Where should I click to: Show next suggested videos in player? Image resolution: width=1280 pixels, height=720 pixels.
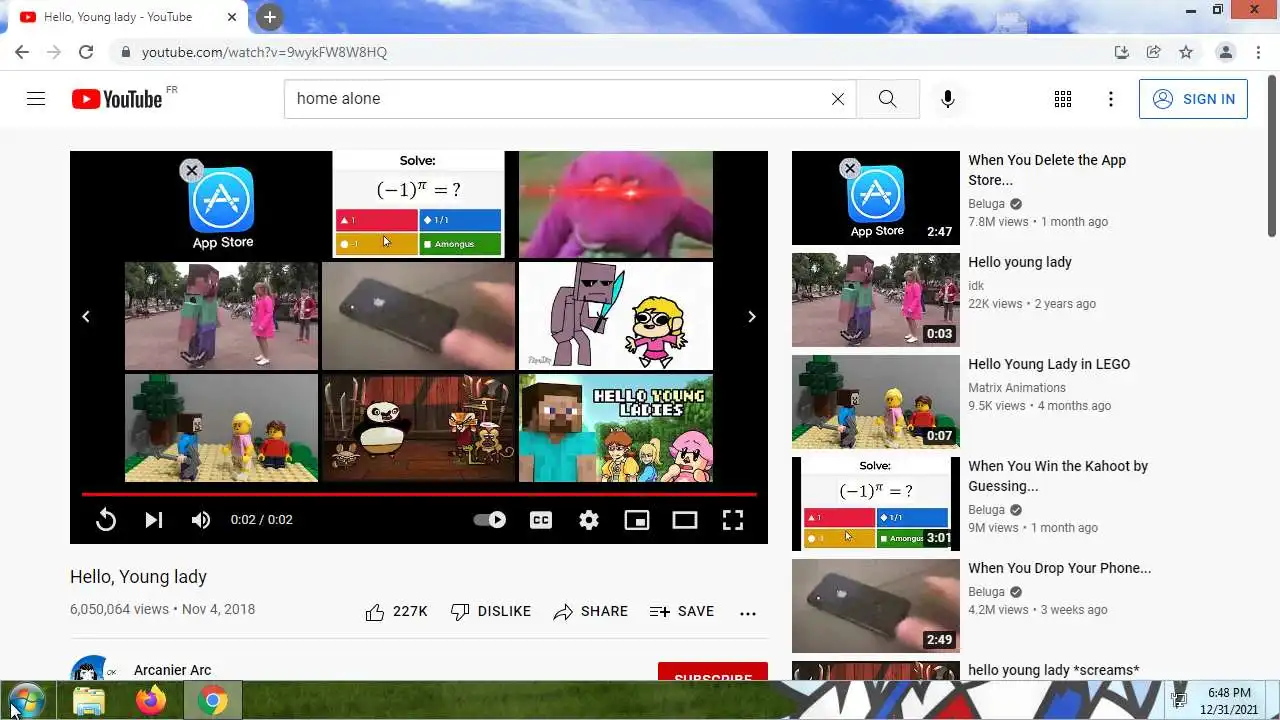(752, 316)
